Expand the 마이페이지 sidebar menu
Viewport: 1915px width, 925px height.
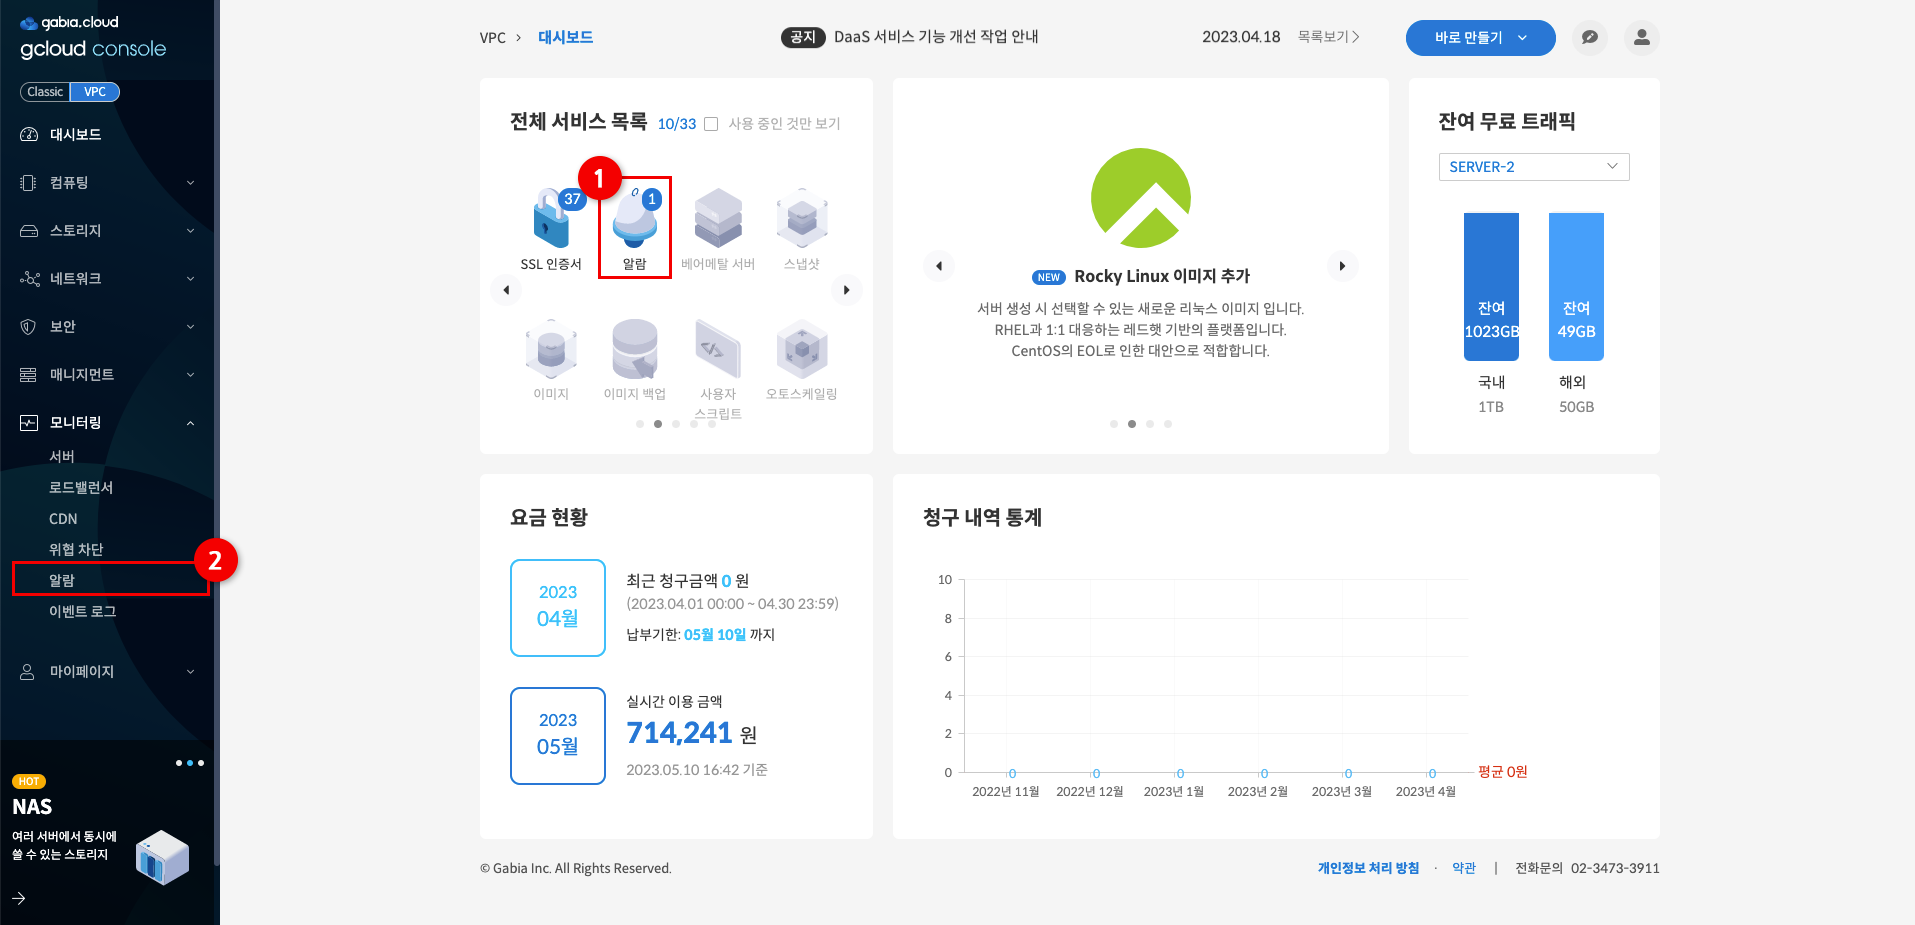107,672
